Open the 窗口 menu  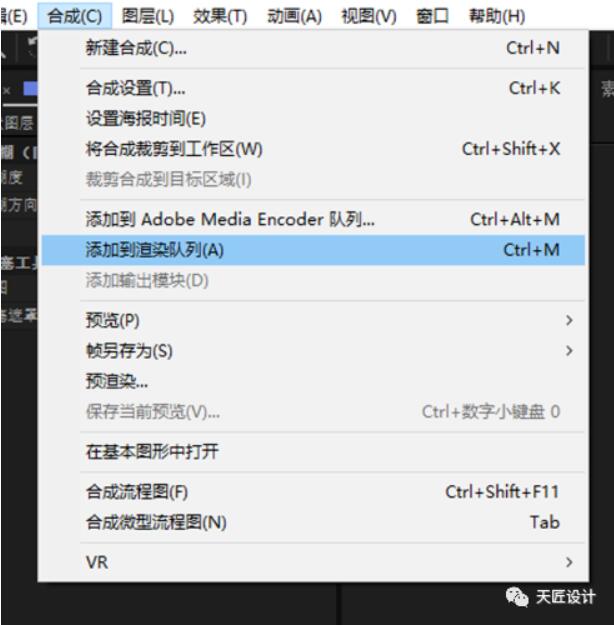[x=432, y=16]
